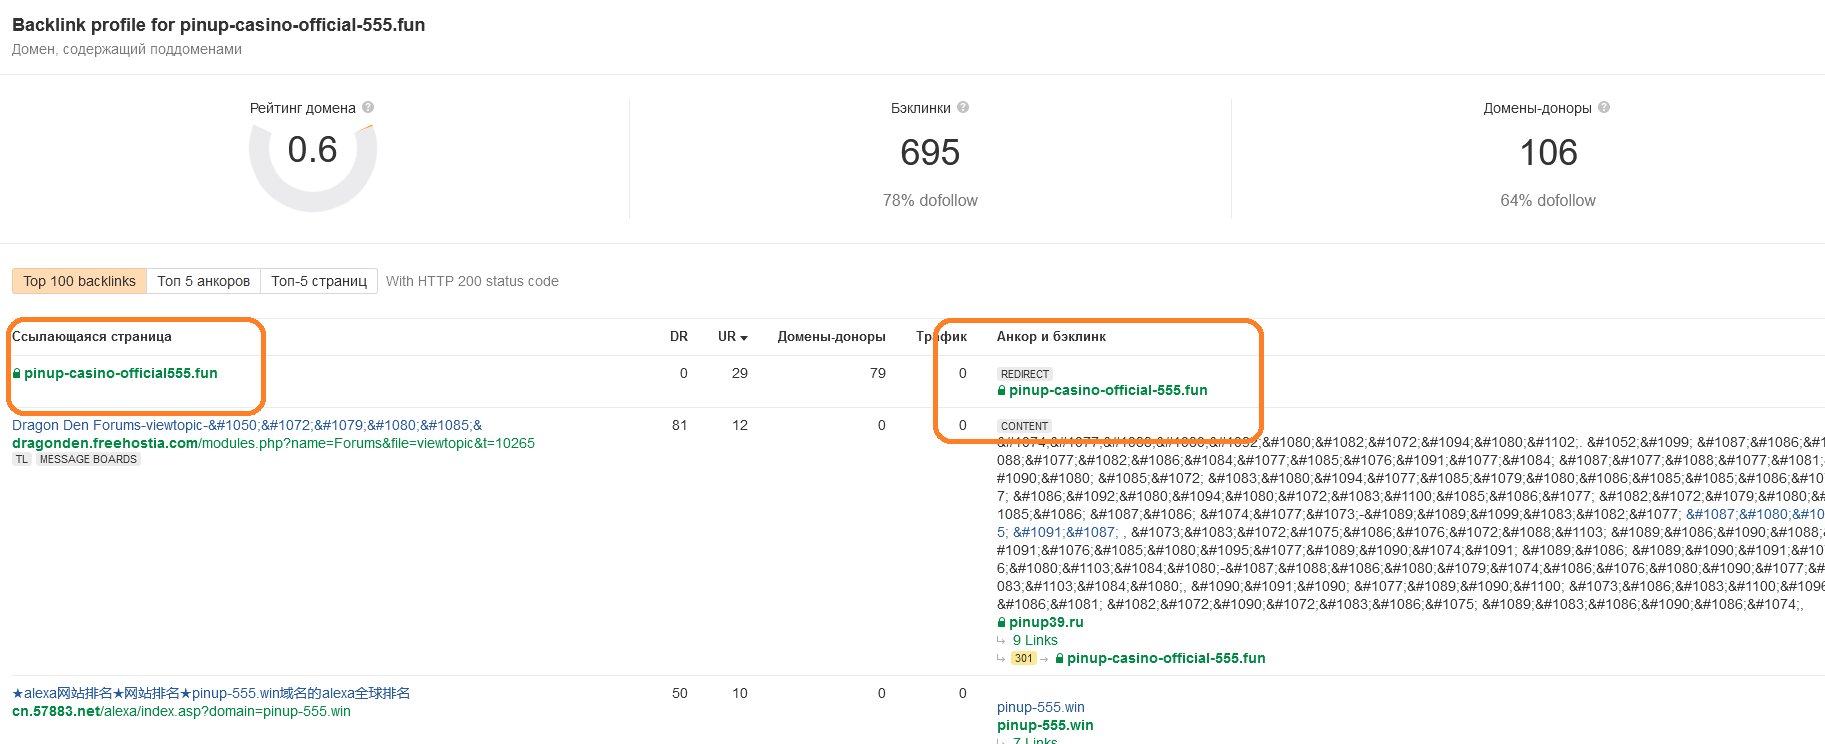Click the 78% dofollow text
Viewport: 1825px width, 744px height.
pyautogui.click(x=930, y=200)
